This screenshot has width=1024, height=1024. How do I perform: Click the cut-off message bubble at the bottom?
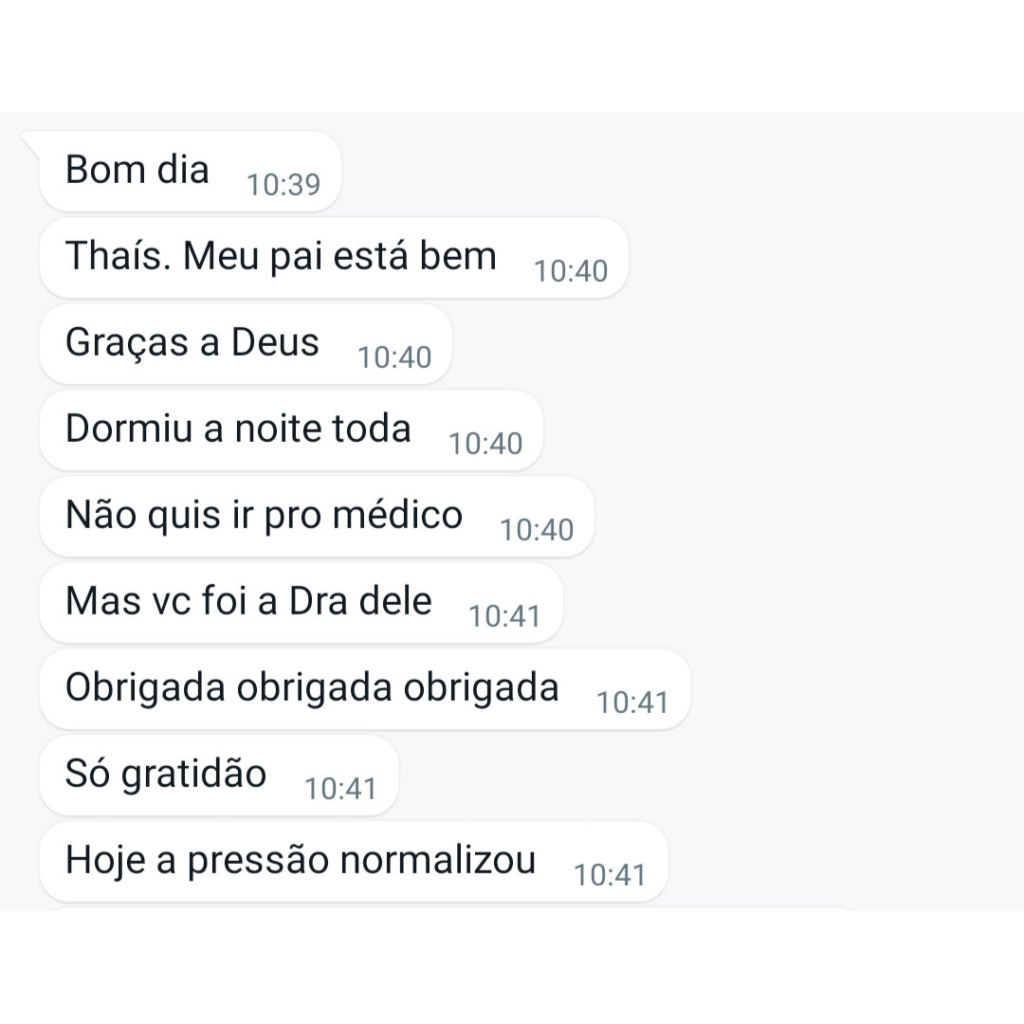(450, 908)
